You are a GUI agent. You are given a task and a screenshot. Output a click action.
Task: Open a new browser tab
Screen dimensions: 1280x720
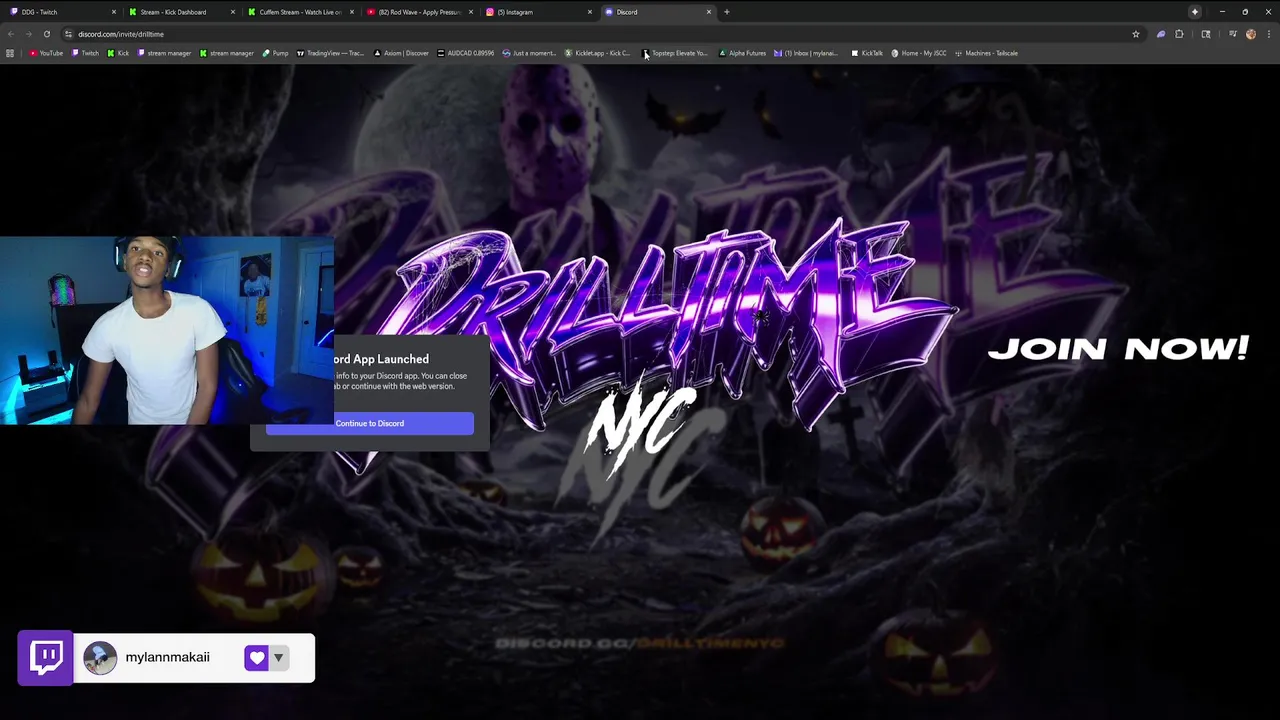pos(727,12)
